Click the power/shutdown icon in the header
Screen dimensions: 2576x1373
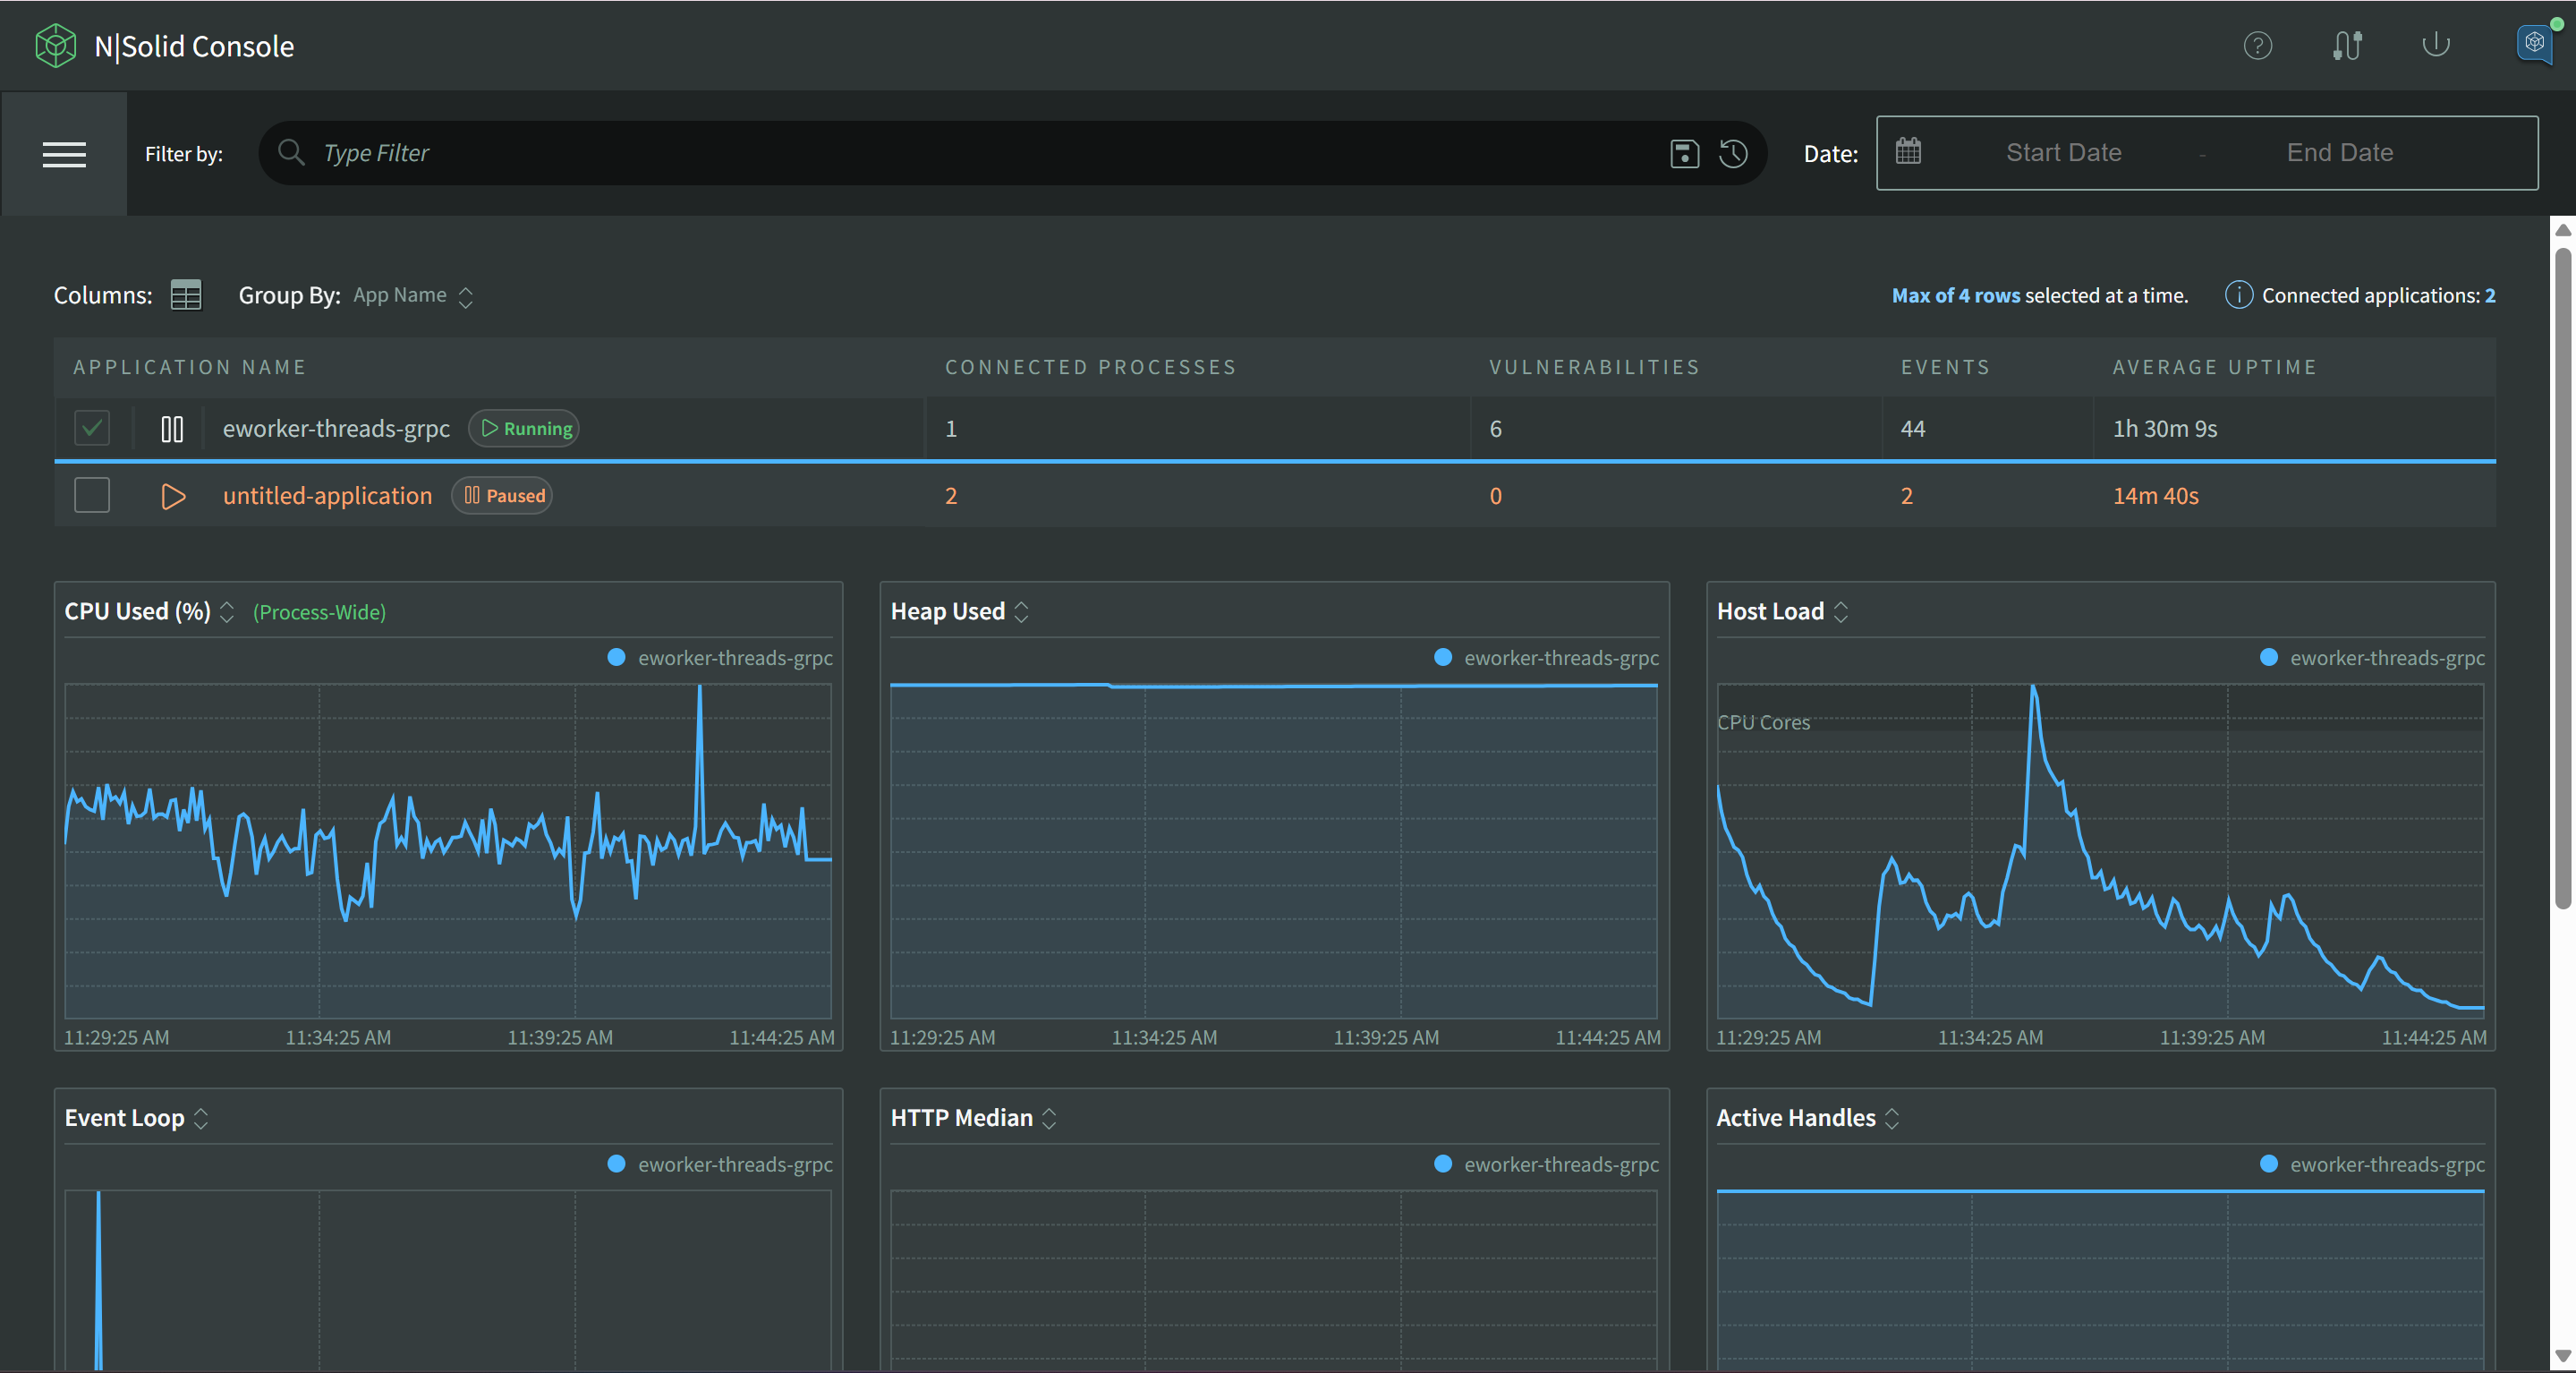(2435, 45)
